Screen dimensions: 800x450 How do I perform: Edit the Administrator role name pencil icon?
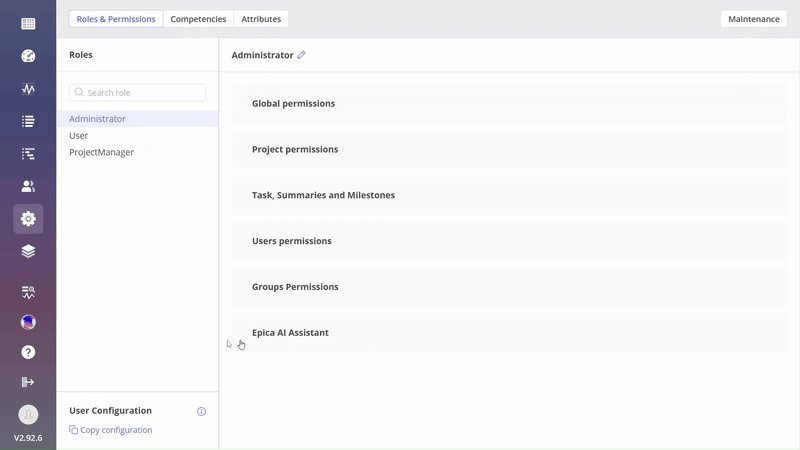302,55
